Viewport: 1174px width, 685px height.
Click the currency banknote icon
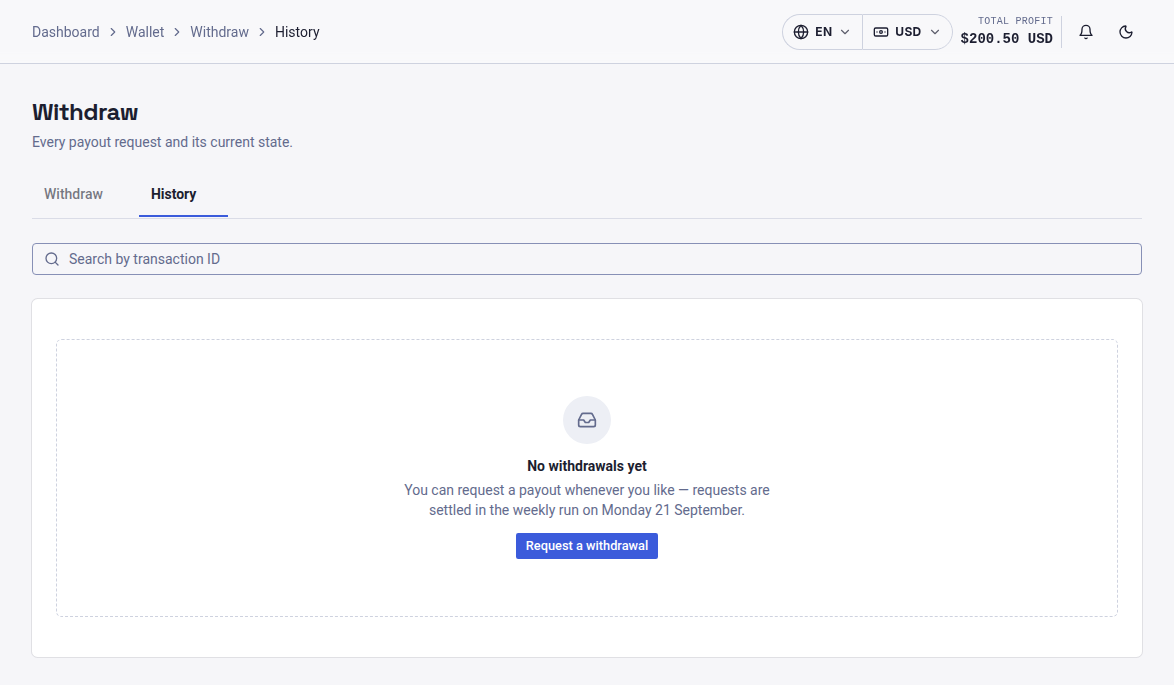click(x=881, y=32)
